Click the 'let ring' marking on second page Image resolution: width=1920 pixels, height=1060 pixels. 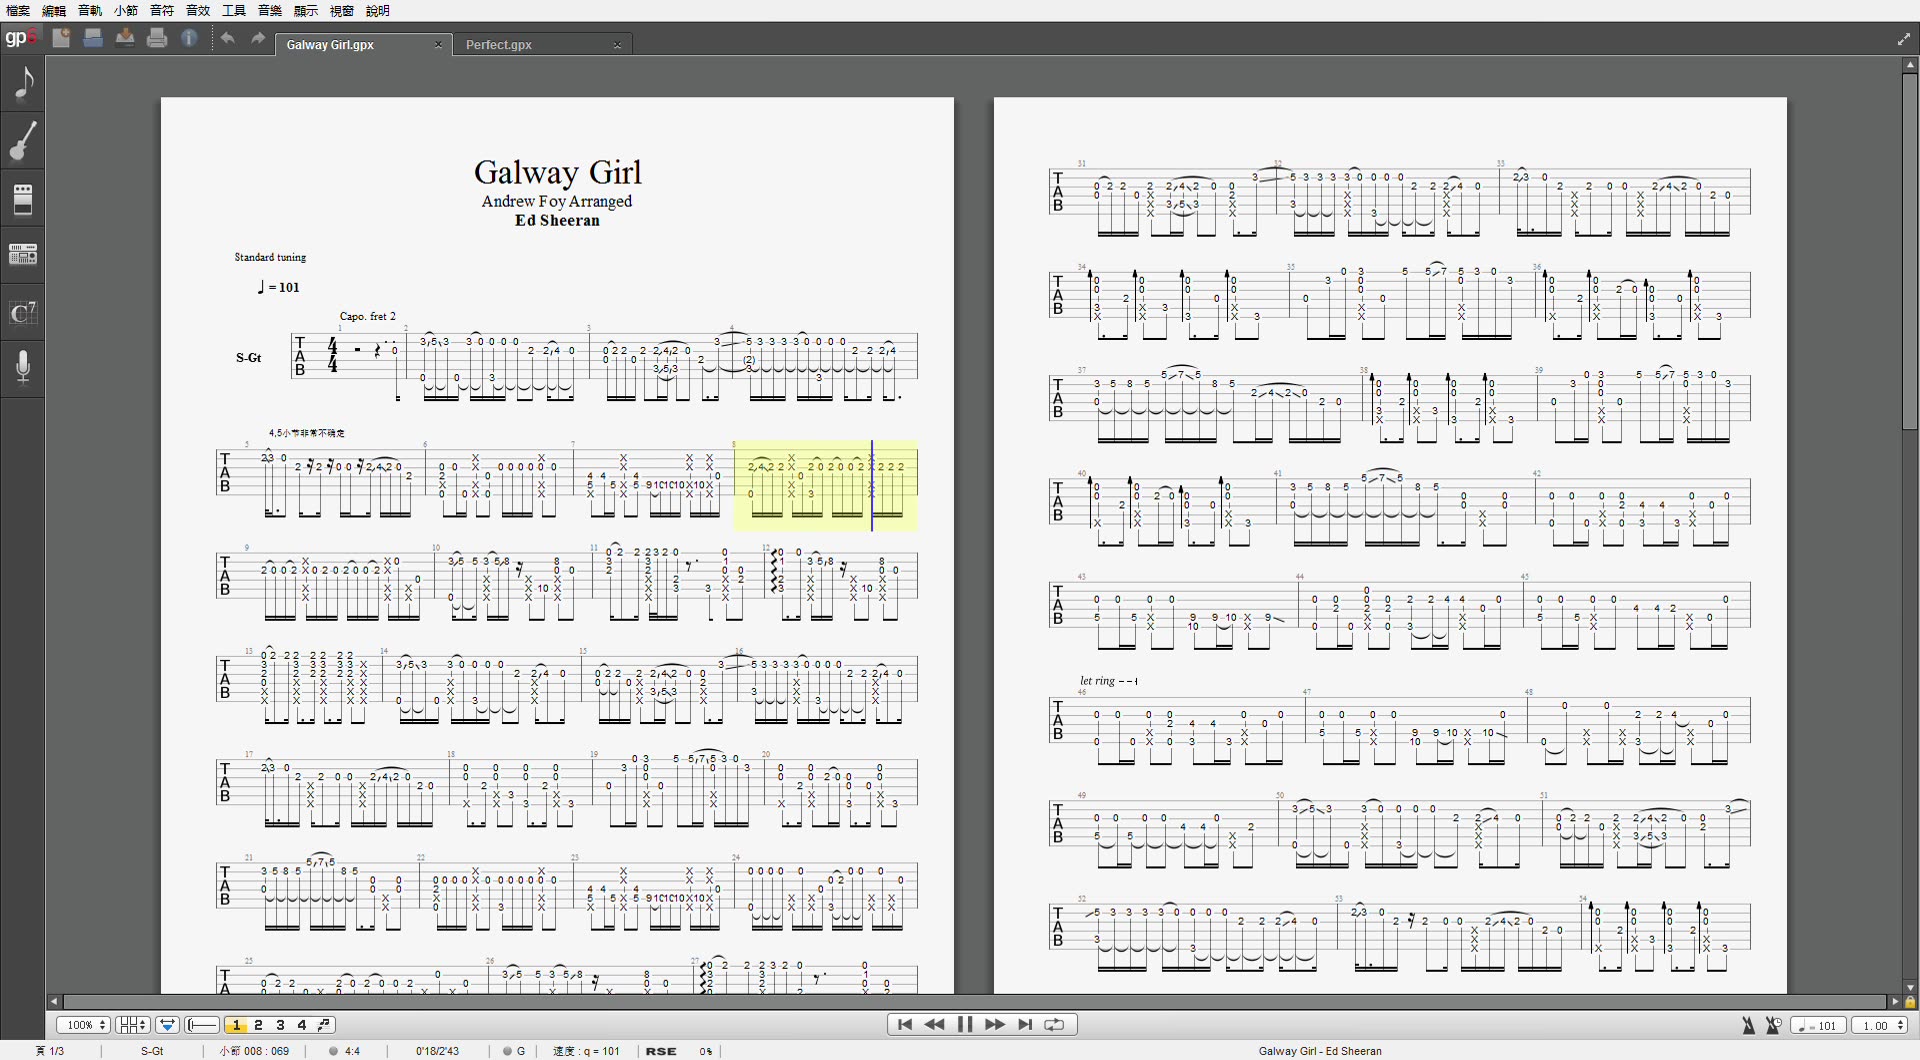(1108, 681)
